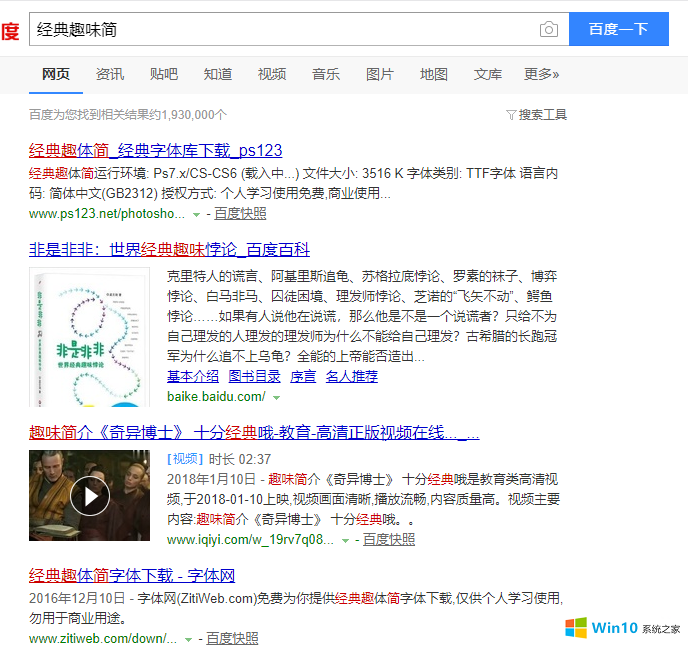Select the 网页 tab
The width and height of the screenshot is (688, 649).
(56, 74)
